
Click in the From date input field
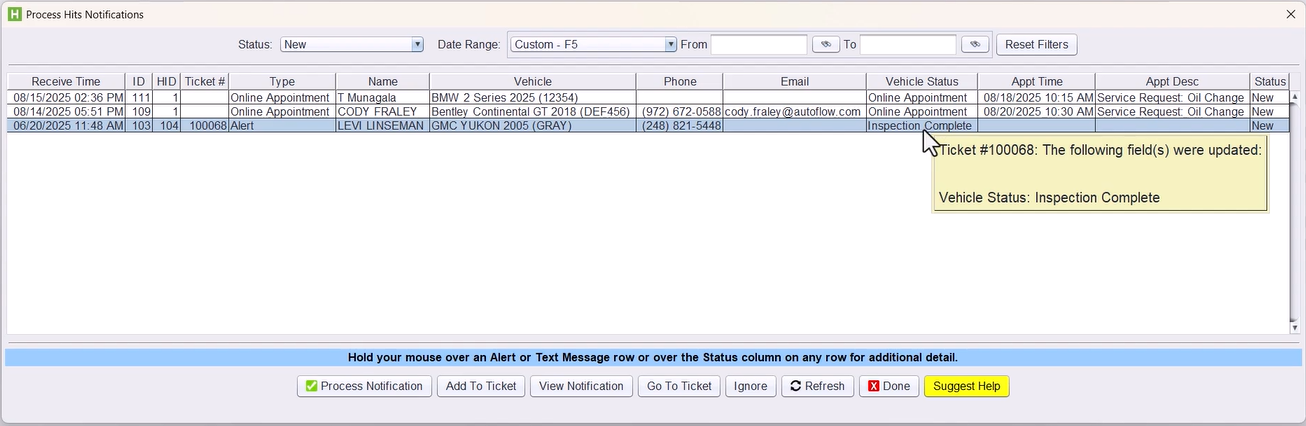point(758,45)
